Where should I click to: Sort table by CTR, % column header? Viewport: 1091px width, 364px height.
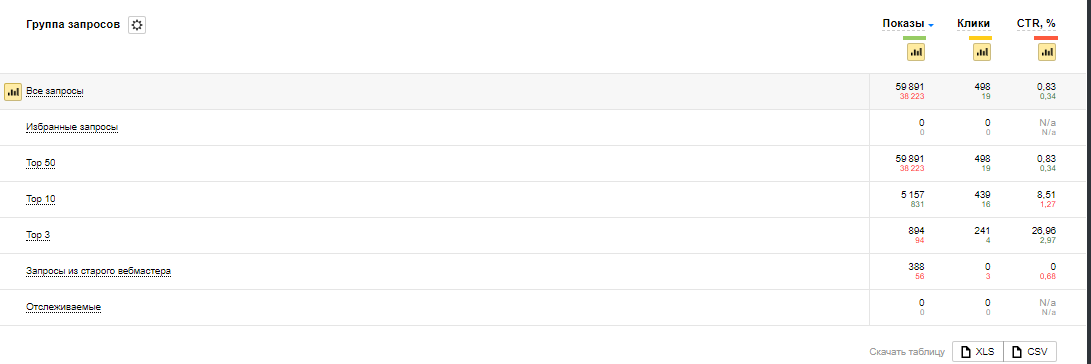[1036, 24]
